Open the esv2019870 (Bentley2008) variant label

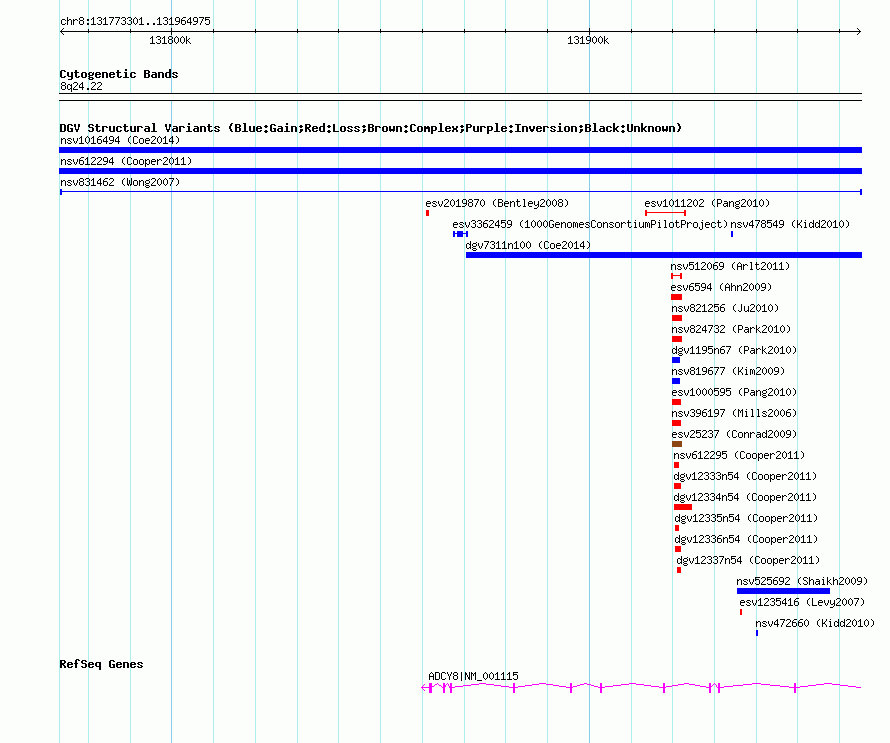point(497,203)
